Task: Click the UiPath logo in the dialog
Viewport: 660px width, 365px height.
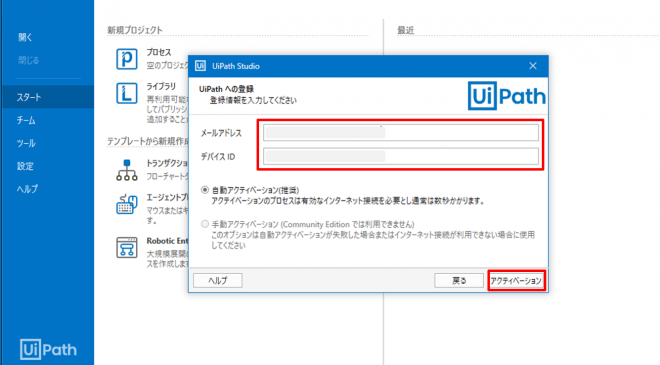Action: click(507, 96)
